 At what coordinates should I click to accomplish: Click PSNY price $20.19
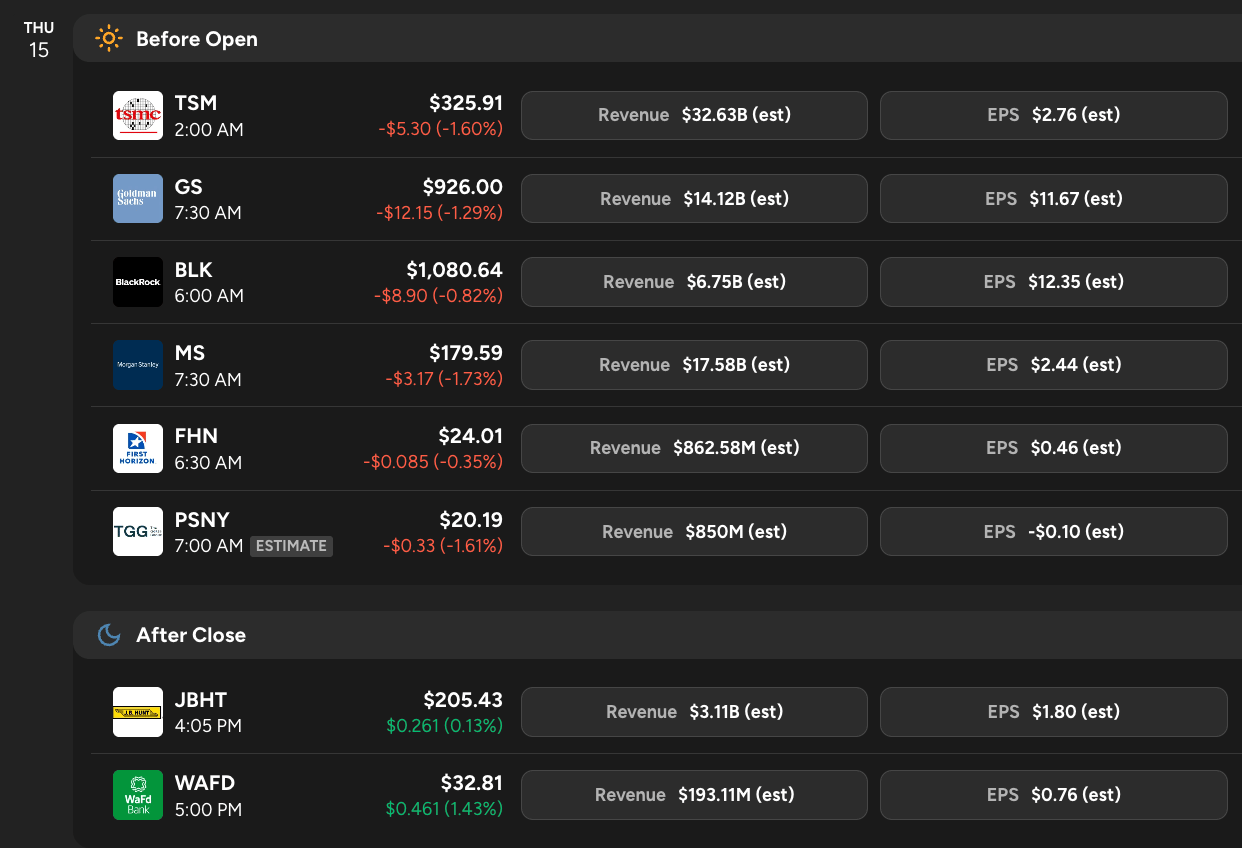pos(471,520)
